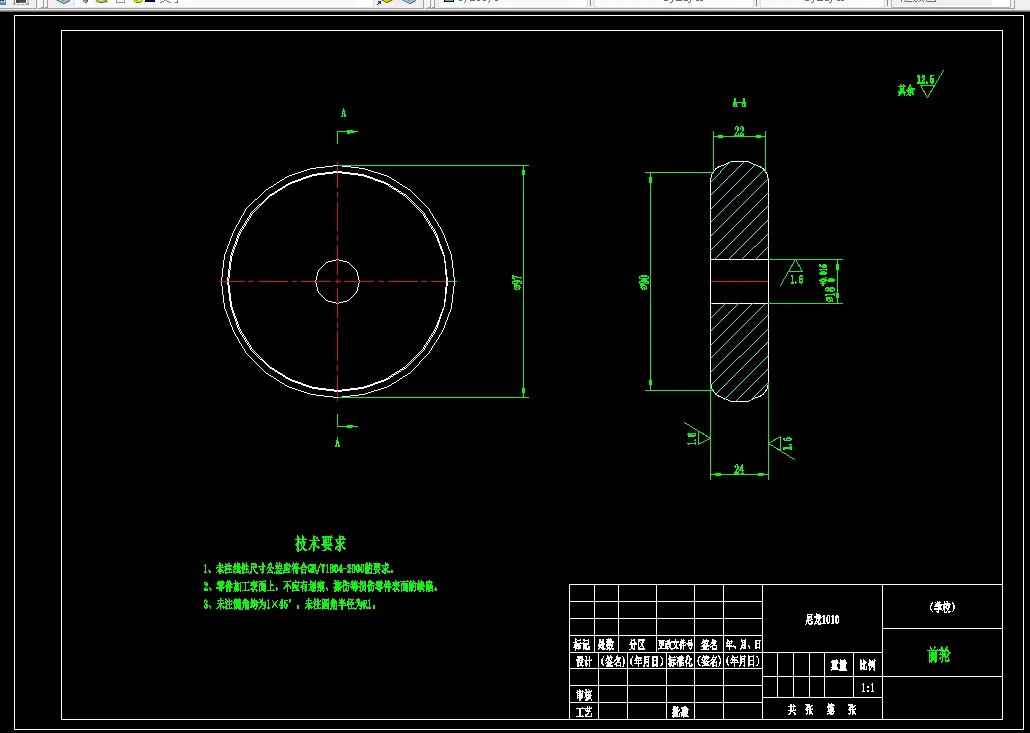This screenshot has width=1030, height=733.
Task: Select the 处数 header cell
Action: click(x=606, y=644)
